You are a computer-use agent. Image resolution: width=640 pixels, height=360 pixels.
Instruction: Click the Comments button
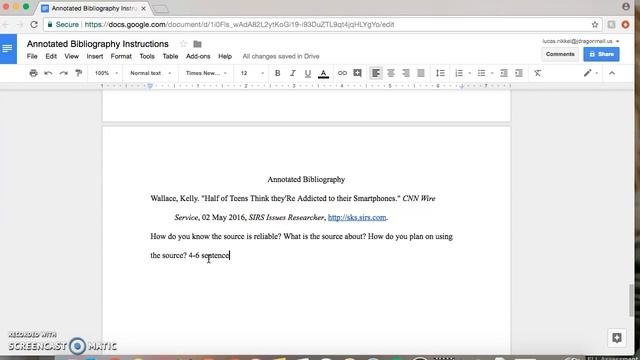560,54
